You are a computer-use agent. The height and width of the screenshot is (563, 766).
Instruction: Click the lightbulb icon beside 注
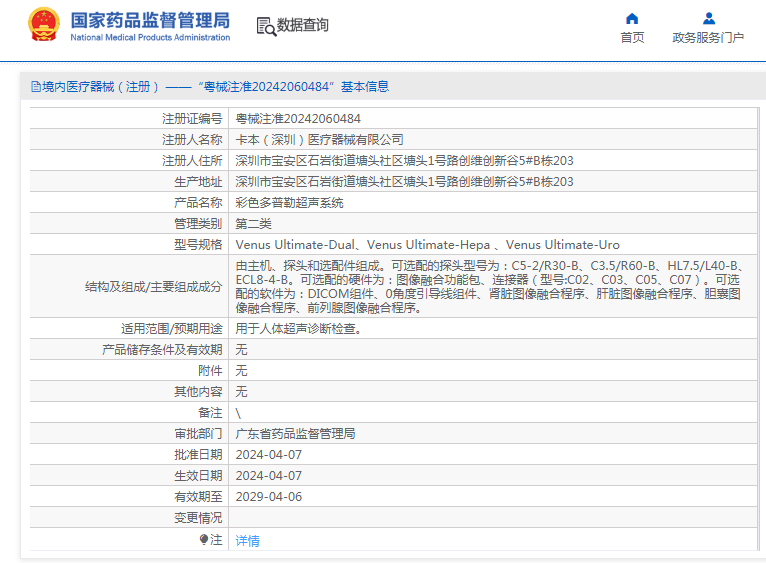point(204,539)
